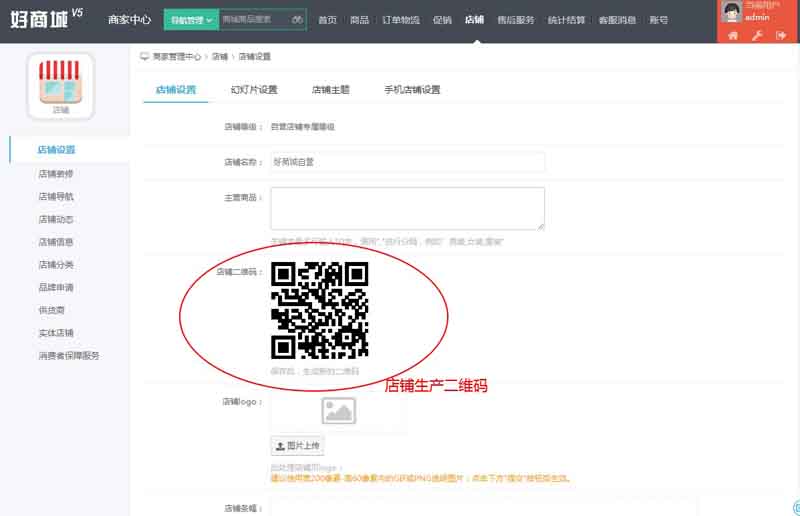Open the 手机店铺设置 tab

pos(412,90)
